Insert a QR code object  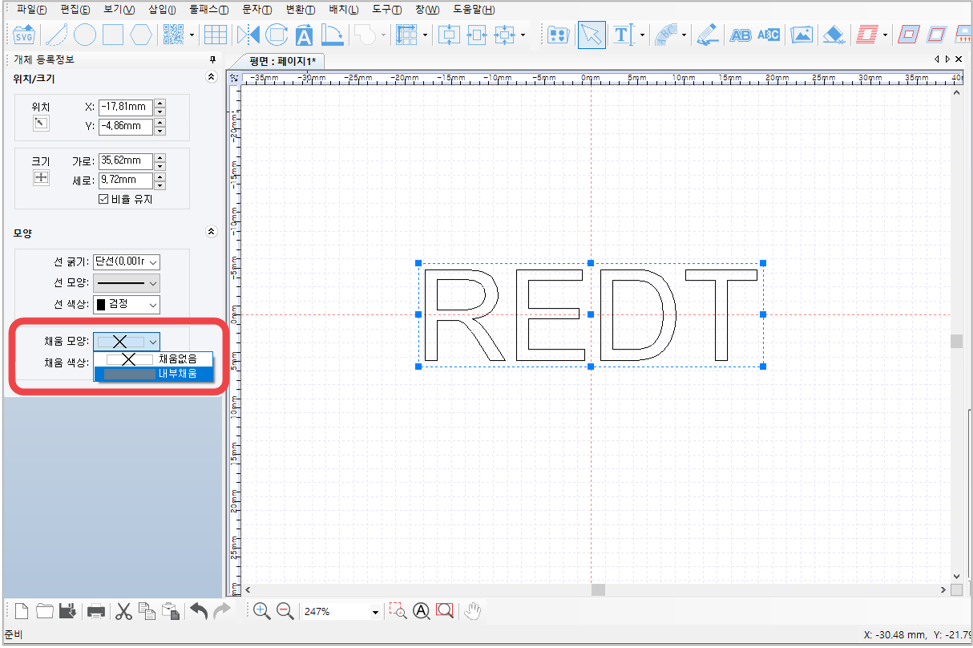174,35
